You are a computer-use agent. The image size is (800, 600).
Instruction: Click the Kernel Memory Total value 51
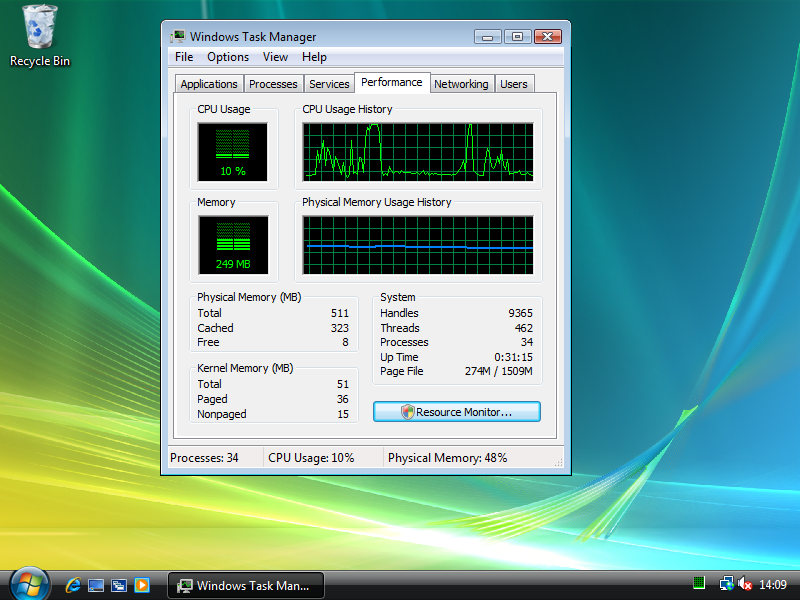point(343,384)
